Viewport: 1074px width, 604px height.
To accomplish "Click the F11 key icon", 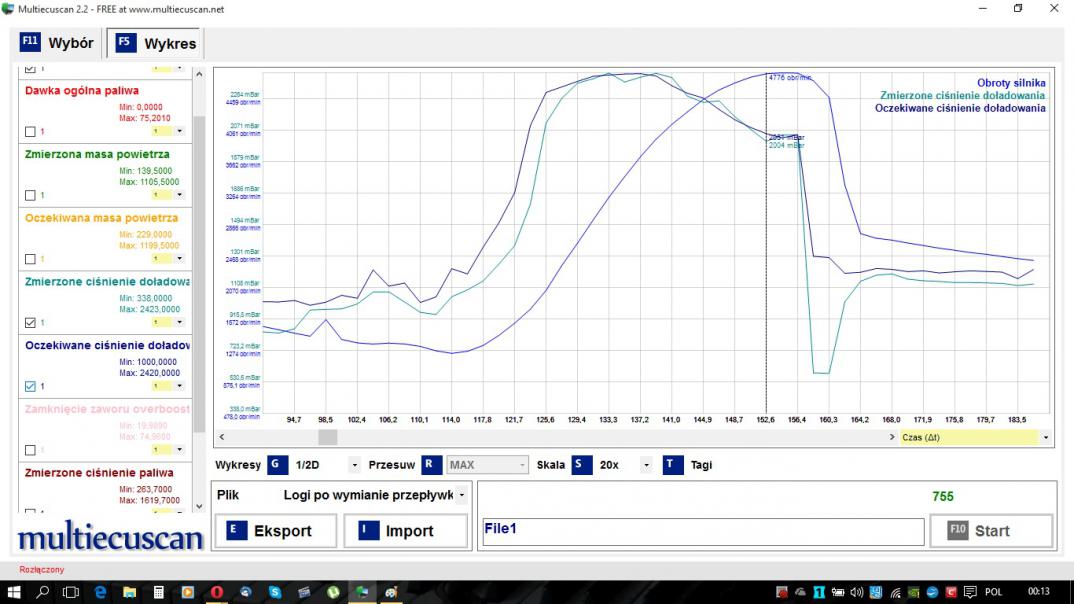I will tap(30, 42).
